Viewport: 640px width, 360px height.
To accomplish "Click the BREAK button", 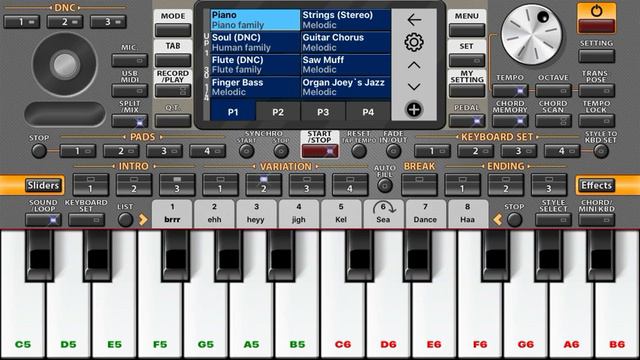I will (419, 184).
